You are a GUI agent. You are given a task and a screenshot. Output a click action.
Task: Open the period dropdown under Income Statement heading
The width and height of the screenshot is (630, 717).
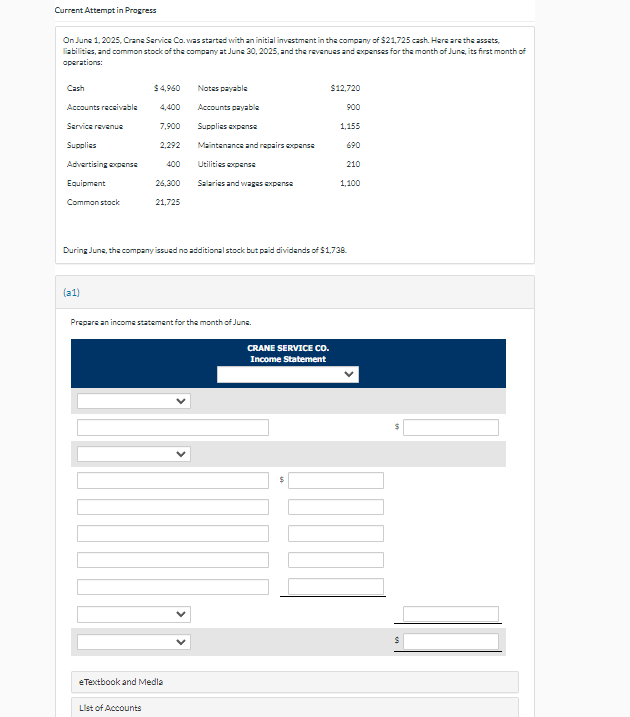pos(288,375)
